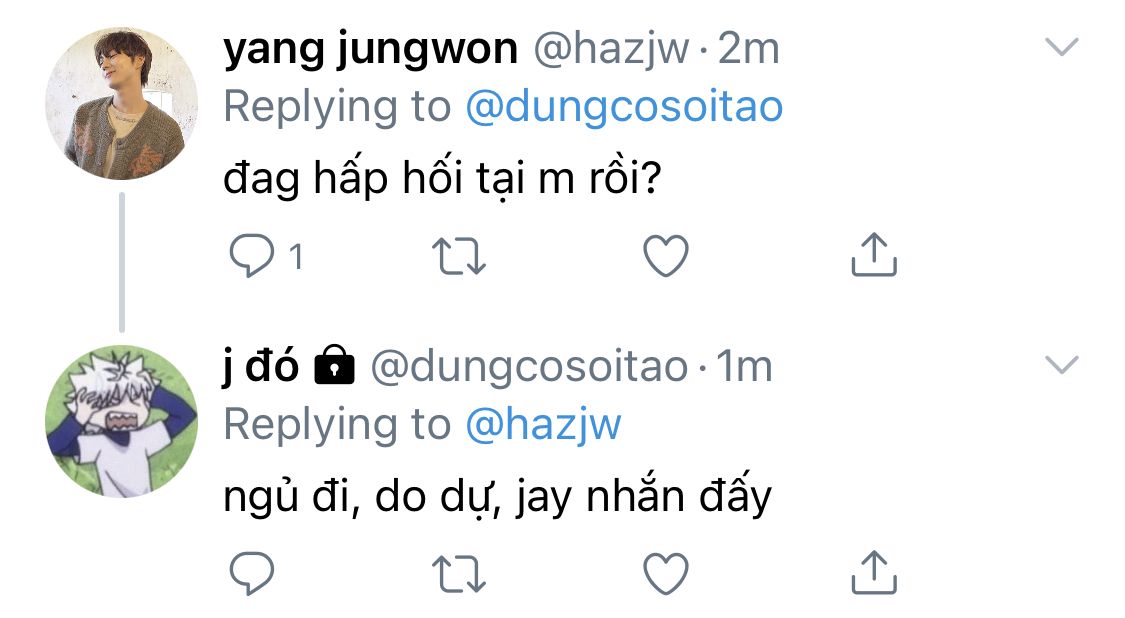Open the 2m timestamp on the first tweet
1125x618 pixels.
point(748,48)
